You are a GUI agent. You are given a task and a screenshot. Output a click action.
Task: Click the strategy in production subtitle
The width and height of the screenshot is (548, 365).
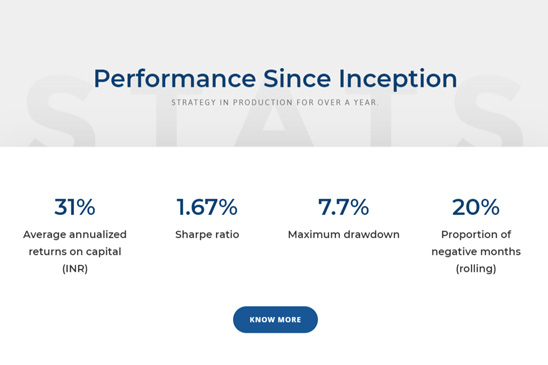[275, 102]
